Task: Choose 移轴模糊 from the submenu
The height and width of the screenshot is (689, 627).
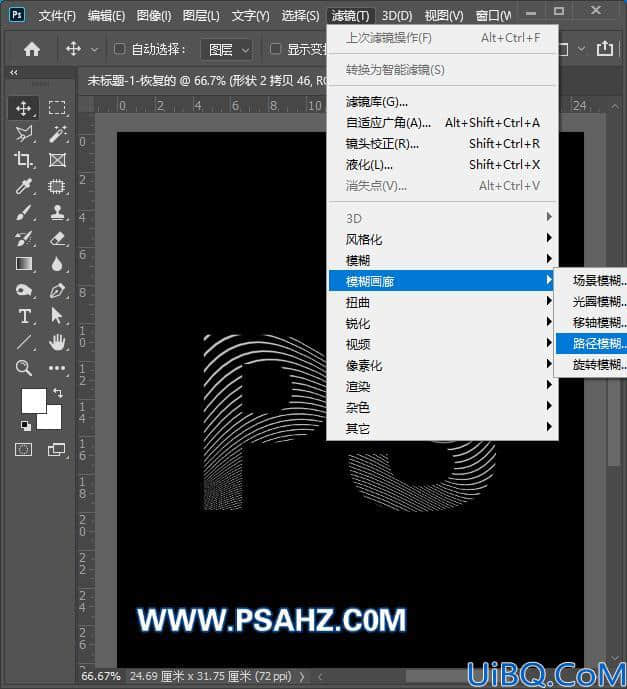Action: tap(591, 323)
